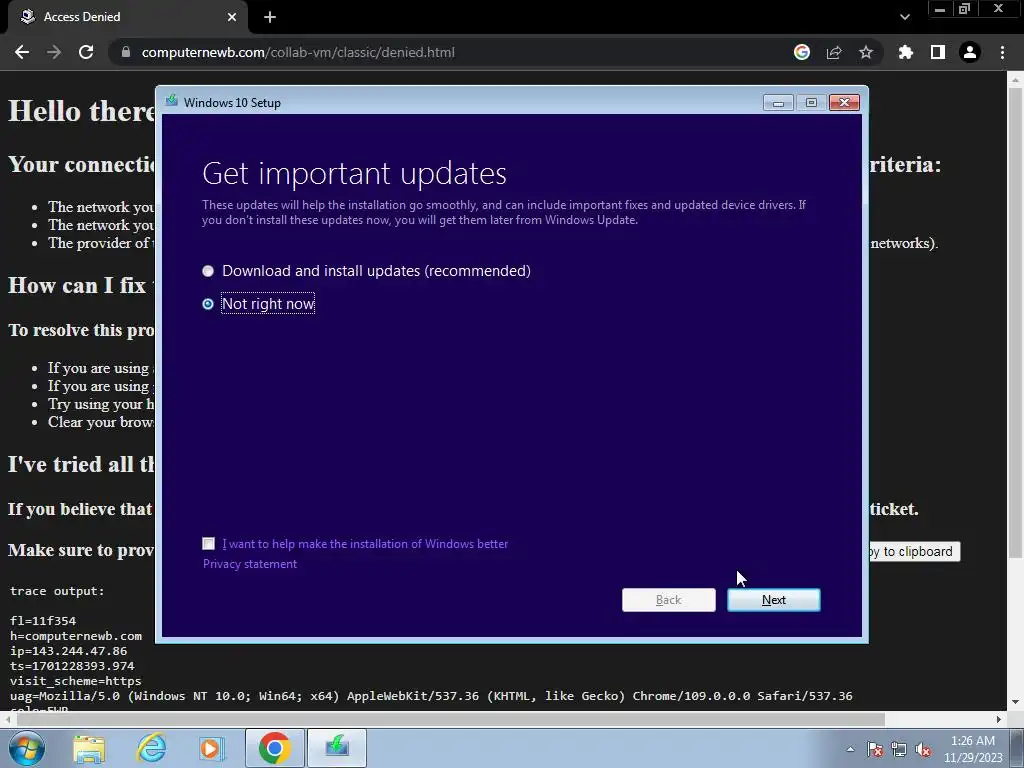This screenshot has width=1024, height=768.
Task: Bookmark this page with the star
Action: point(866,52)
